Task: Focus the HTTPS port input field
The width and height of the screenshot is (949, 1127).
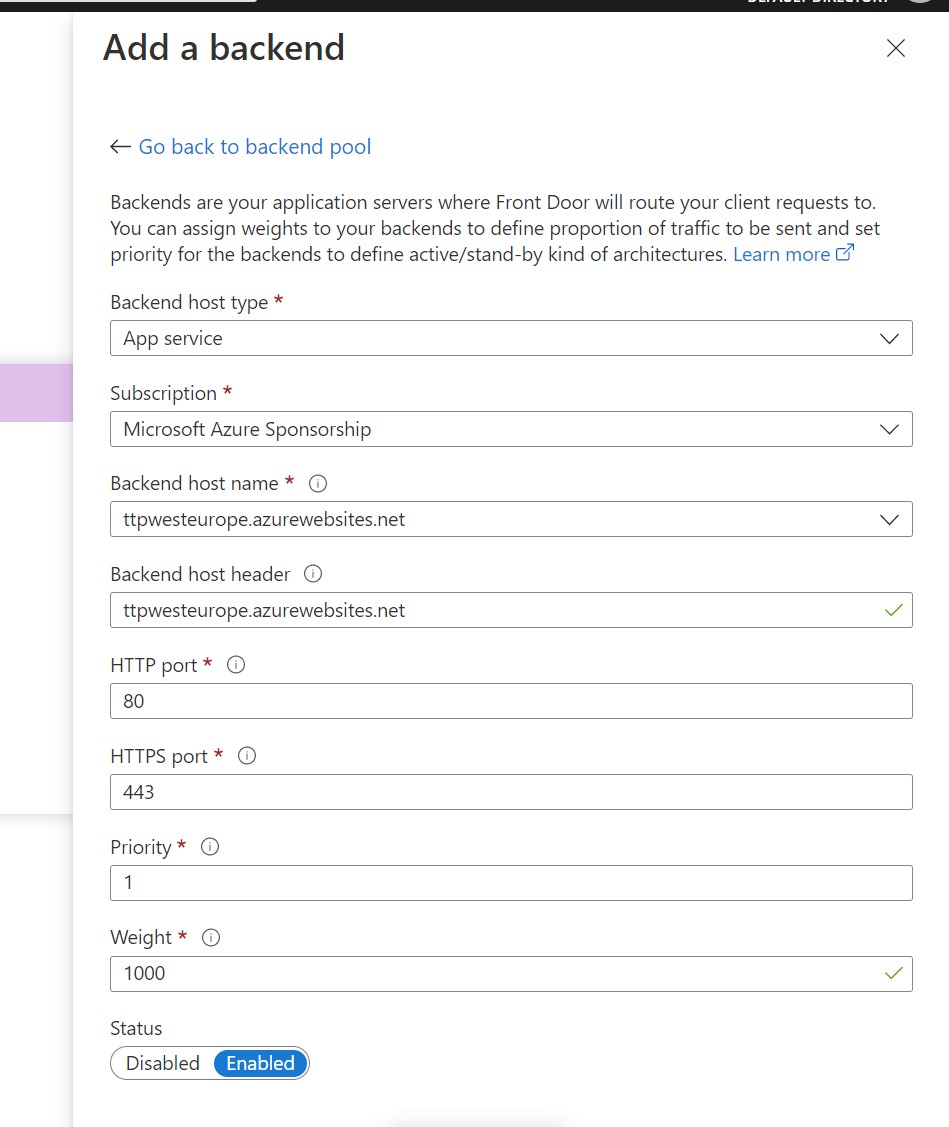Action: click(x=511, y=792)
